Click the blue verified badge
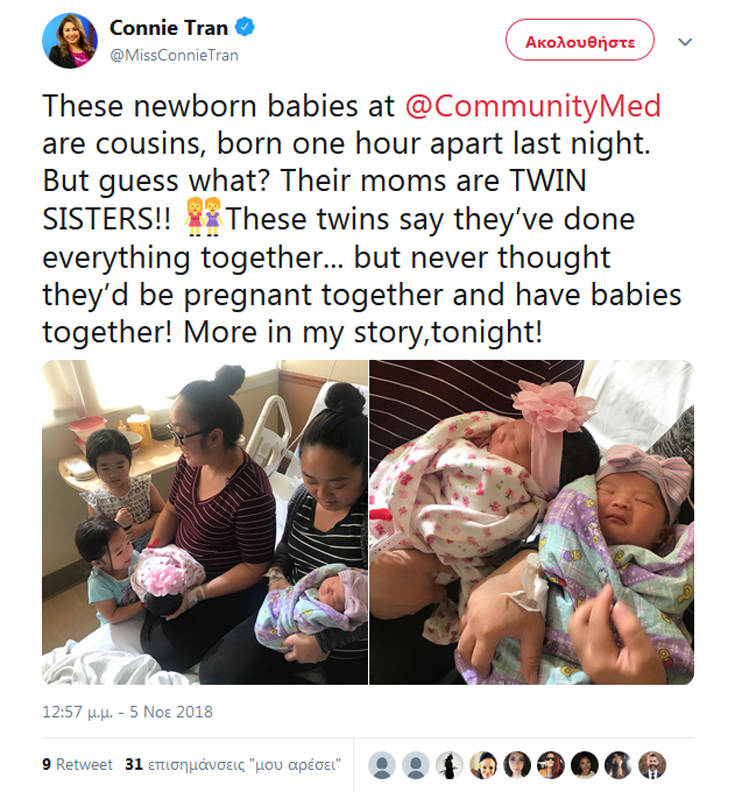The height and width of the screenshot is (792, 735). pos(245,27)
